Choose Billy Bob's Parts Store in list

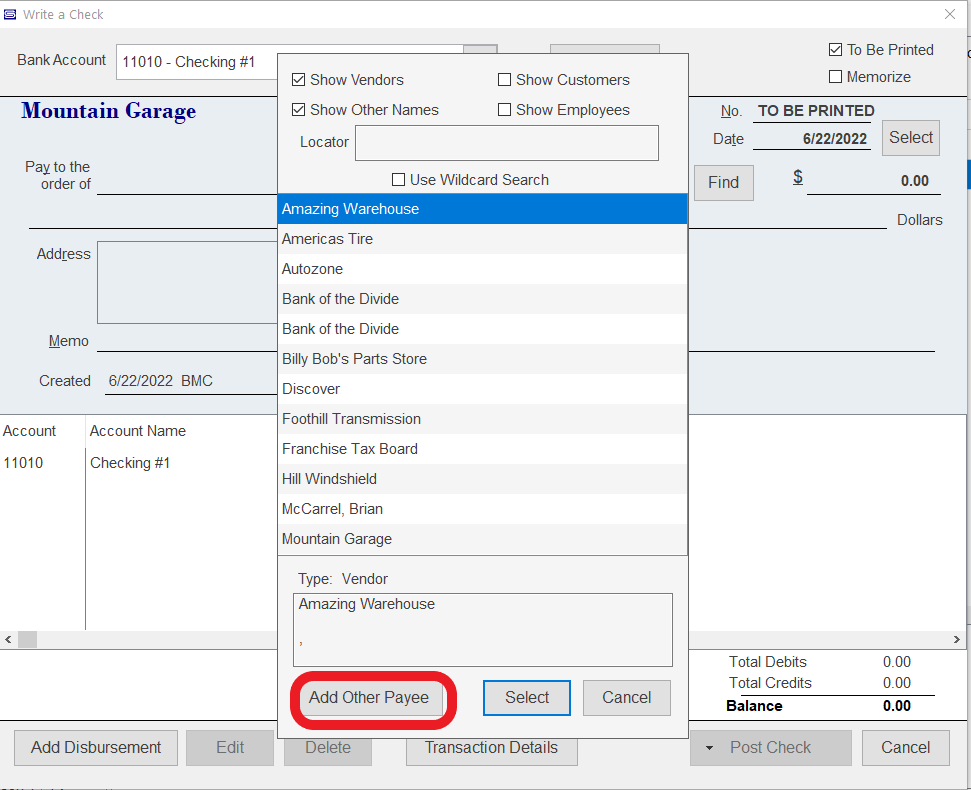click(354, 359)
